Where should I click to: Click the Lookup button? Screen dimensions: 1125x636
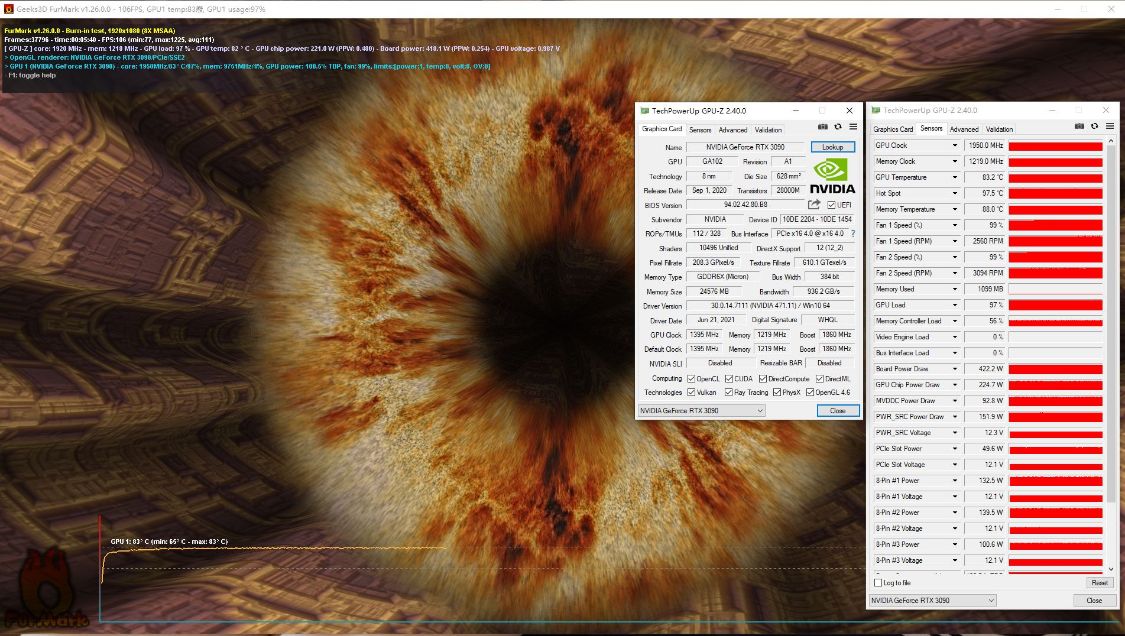tap(833, 147)
